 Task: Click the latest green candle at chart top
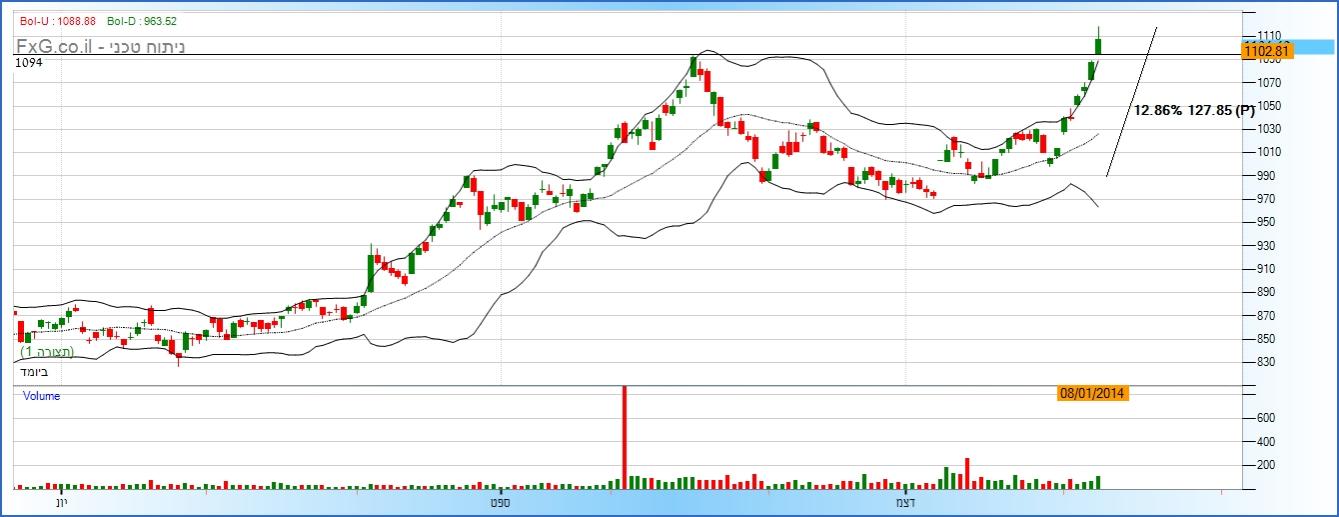click(x=1098, y=45)
